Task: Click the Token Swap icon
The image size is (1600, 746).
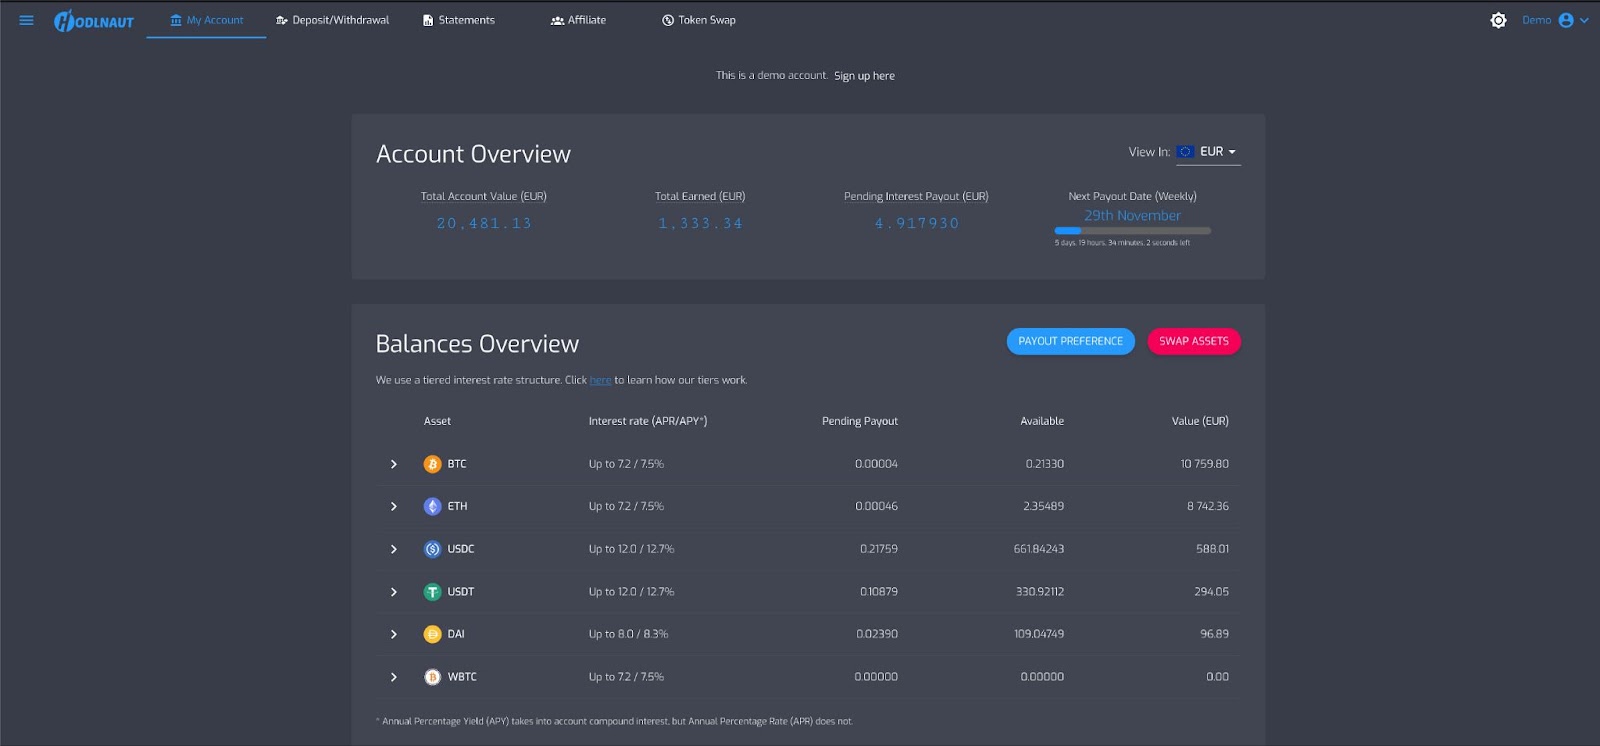Action: click(x=668, y=20)
